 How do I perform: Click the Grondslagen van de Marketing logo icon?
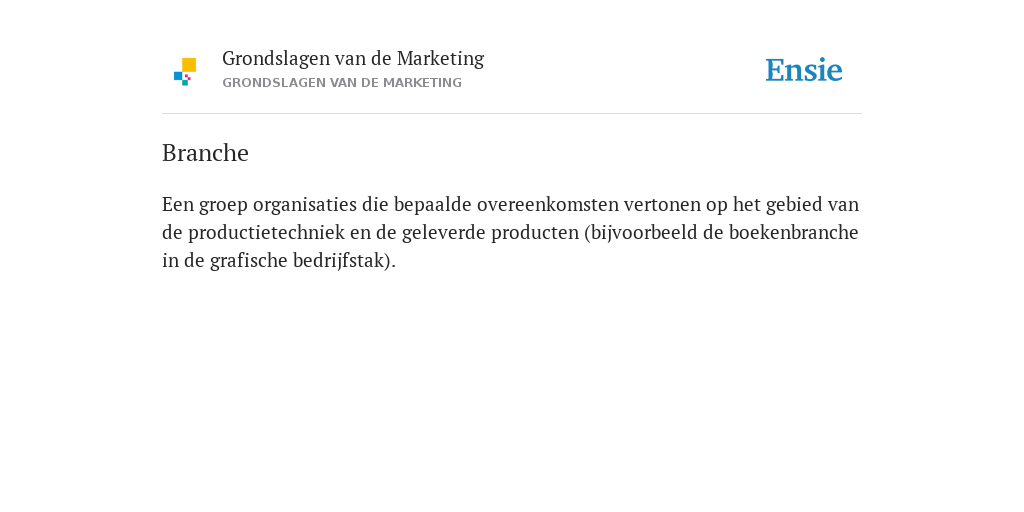[185, 72]
